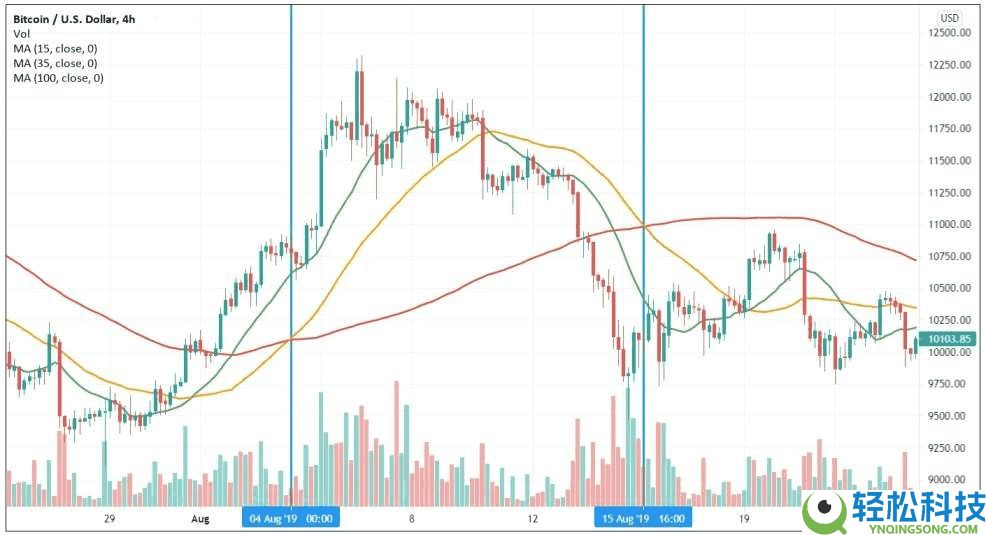The width and height of the screenshot is (986, 535).
Task: Click the green eye watermark logo
Action: click(825, 510)
